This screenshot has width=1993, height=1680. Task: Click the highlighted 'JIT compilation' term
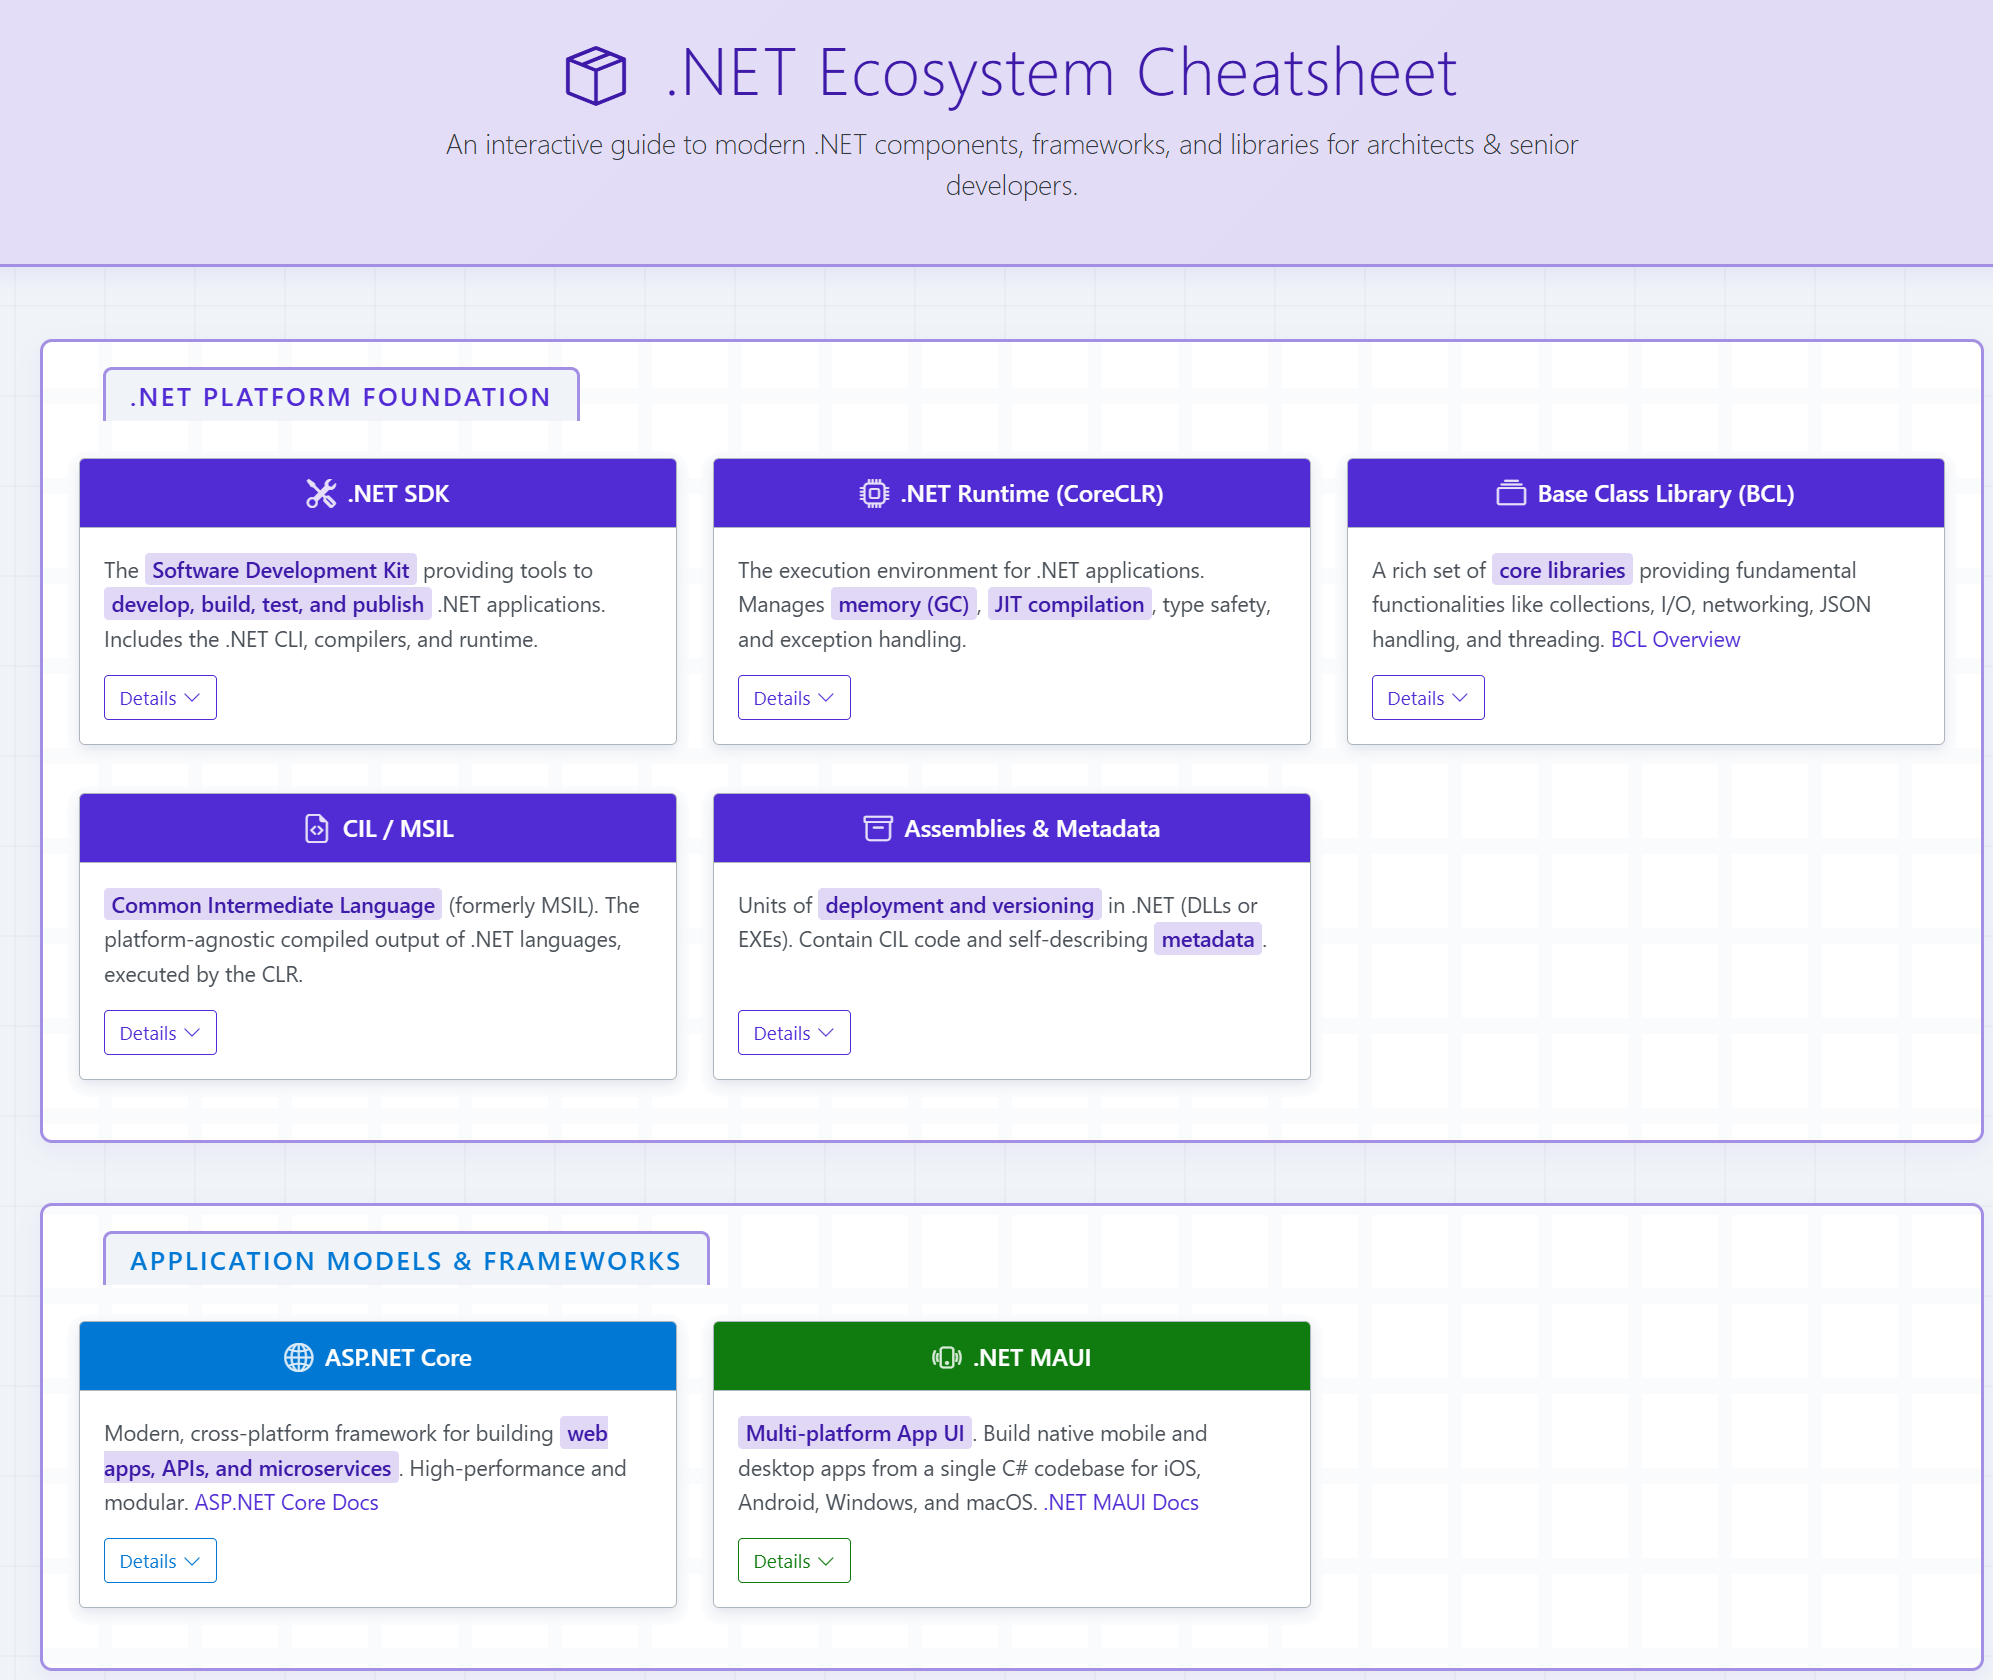[1069, 605]
